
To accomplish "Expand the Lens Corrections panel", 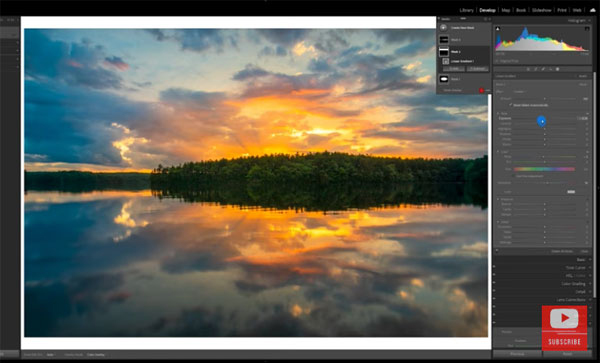I will tap(572, 300).
